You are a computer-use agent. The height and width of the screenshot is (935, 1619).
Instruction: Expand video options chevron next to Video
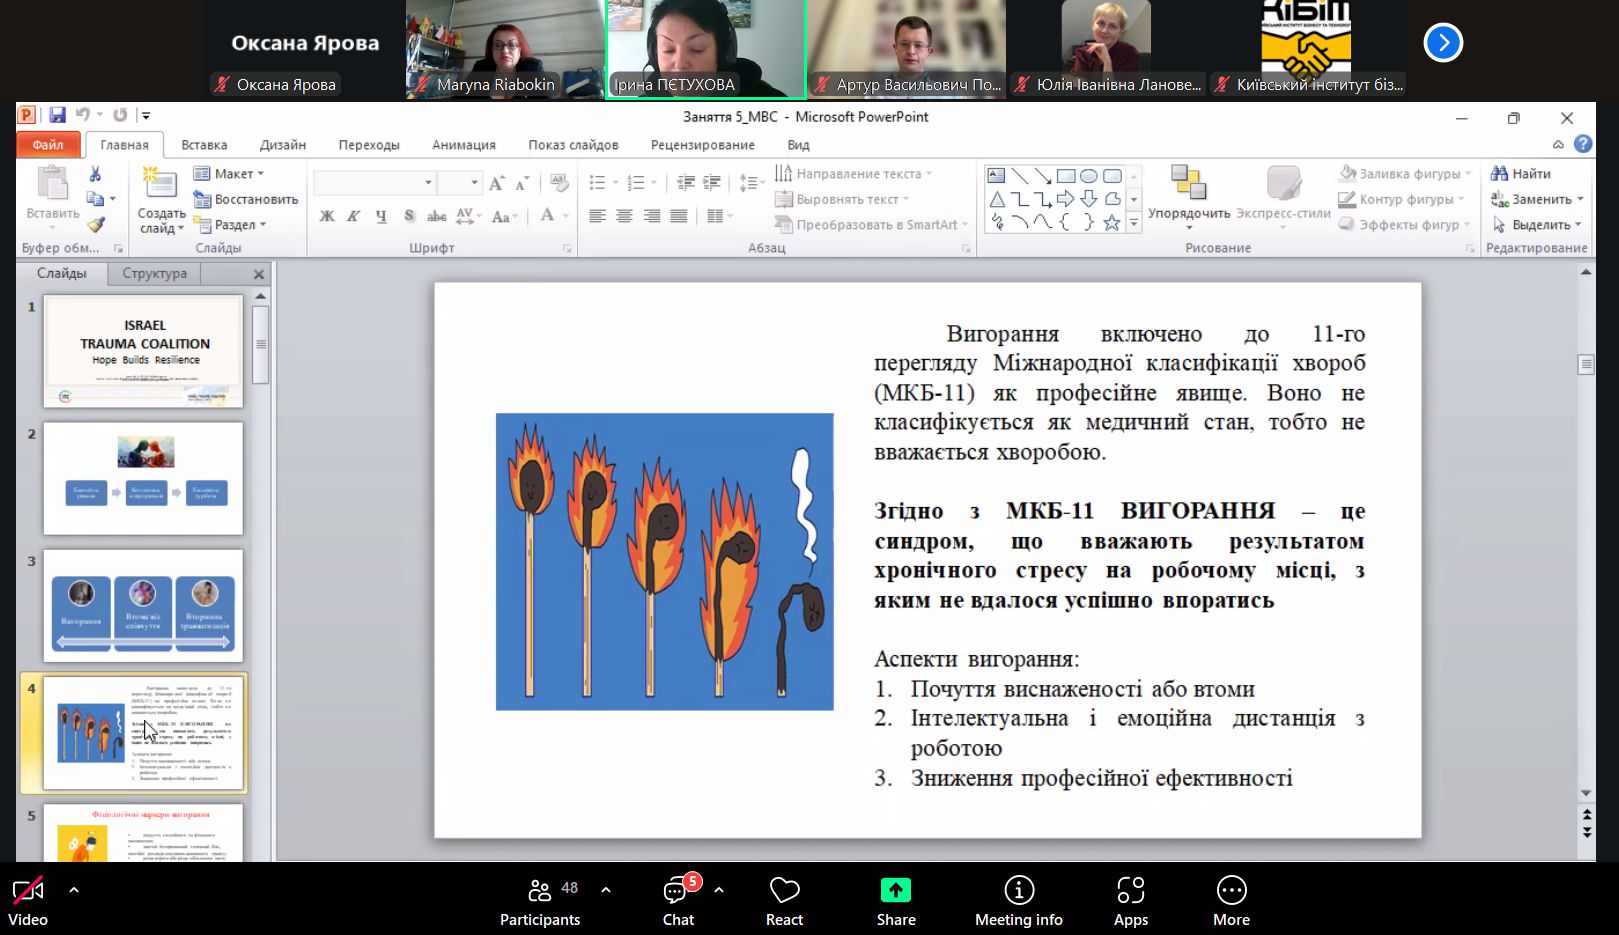tap(74, 889)
